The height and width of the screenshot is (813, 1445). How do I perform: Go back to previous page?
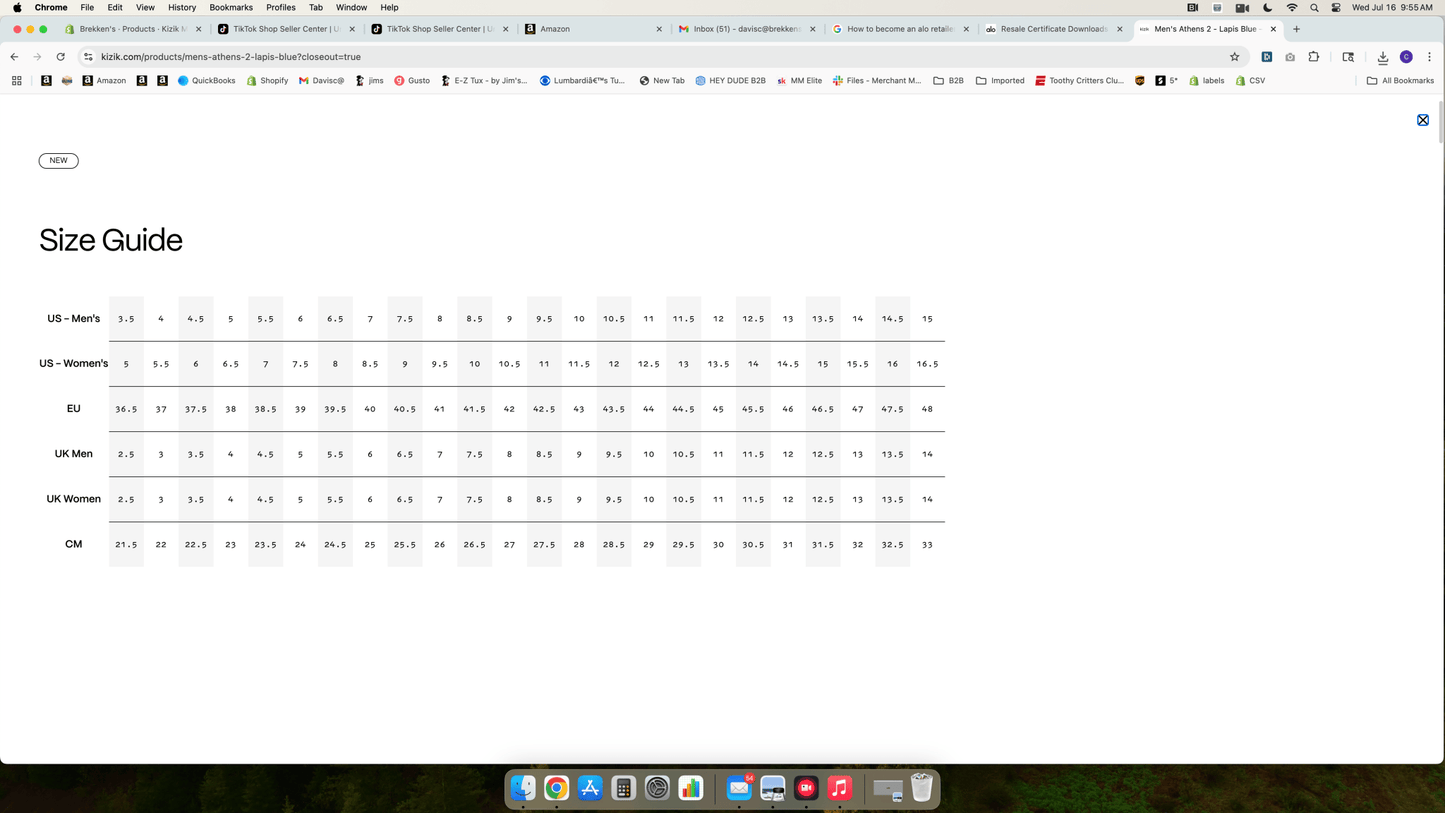[14, 57]
